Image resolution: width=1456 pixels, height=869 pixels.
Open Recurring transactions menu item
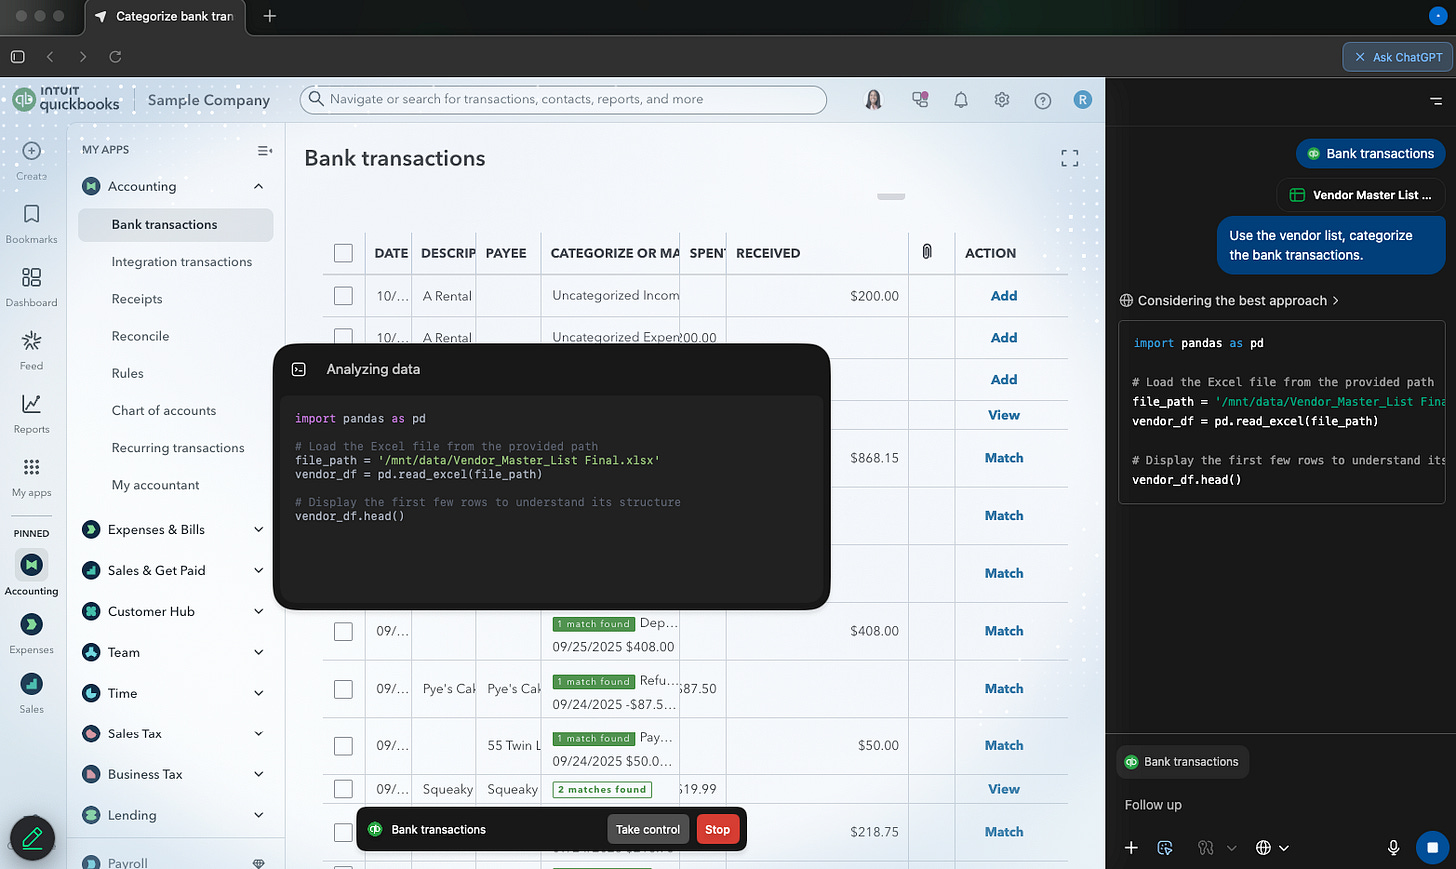click(178, 448)
